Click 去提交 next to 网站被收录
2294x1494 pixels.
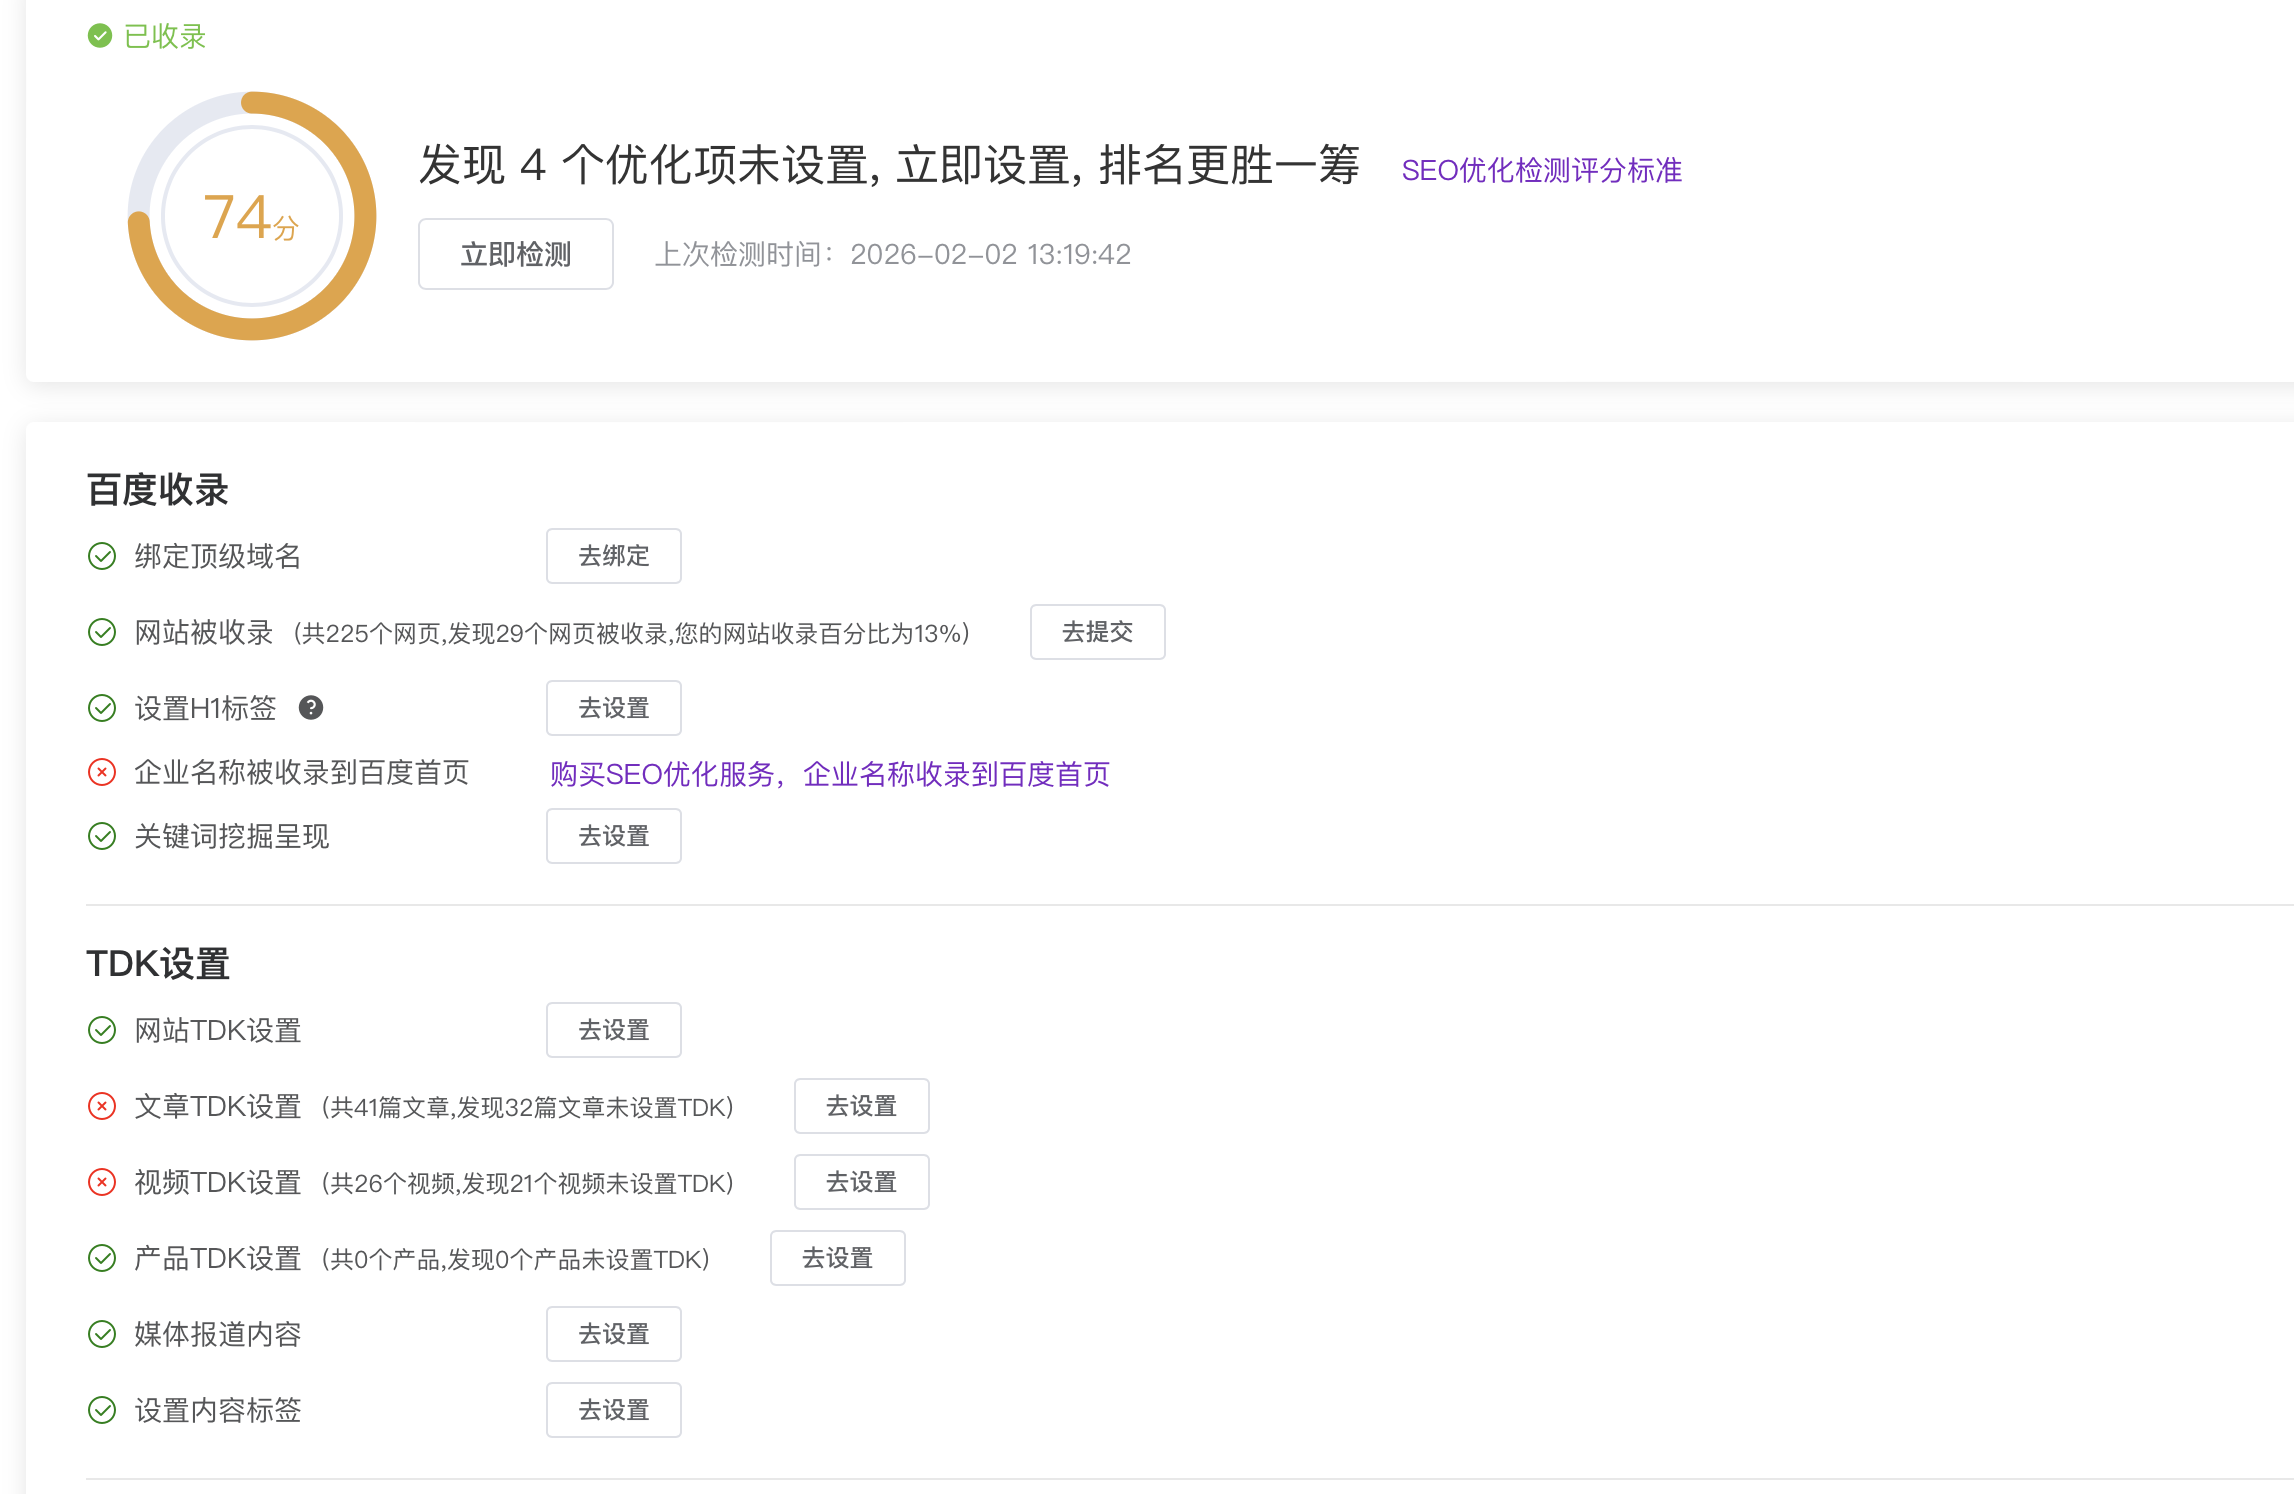tap(1098, 632)
